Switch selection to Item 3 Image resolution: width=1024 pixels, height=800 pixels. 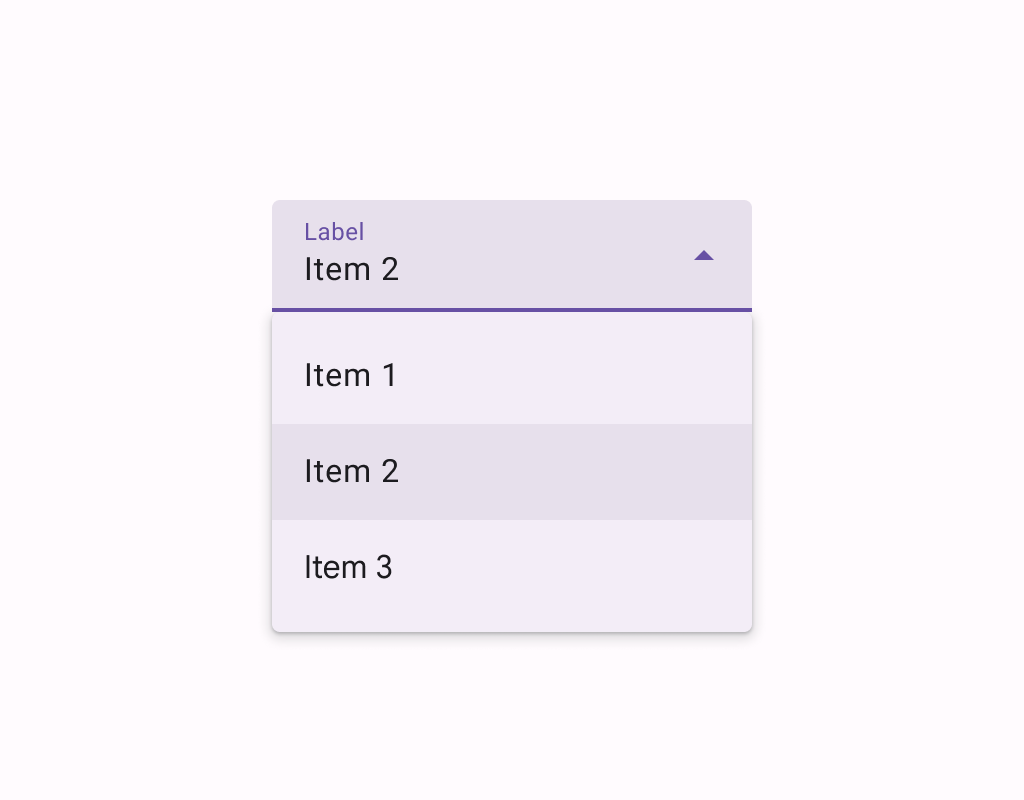click(x=512, y=568)
